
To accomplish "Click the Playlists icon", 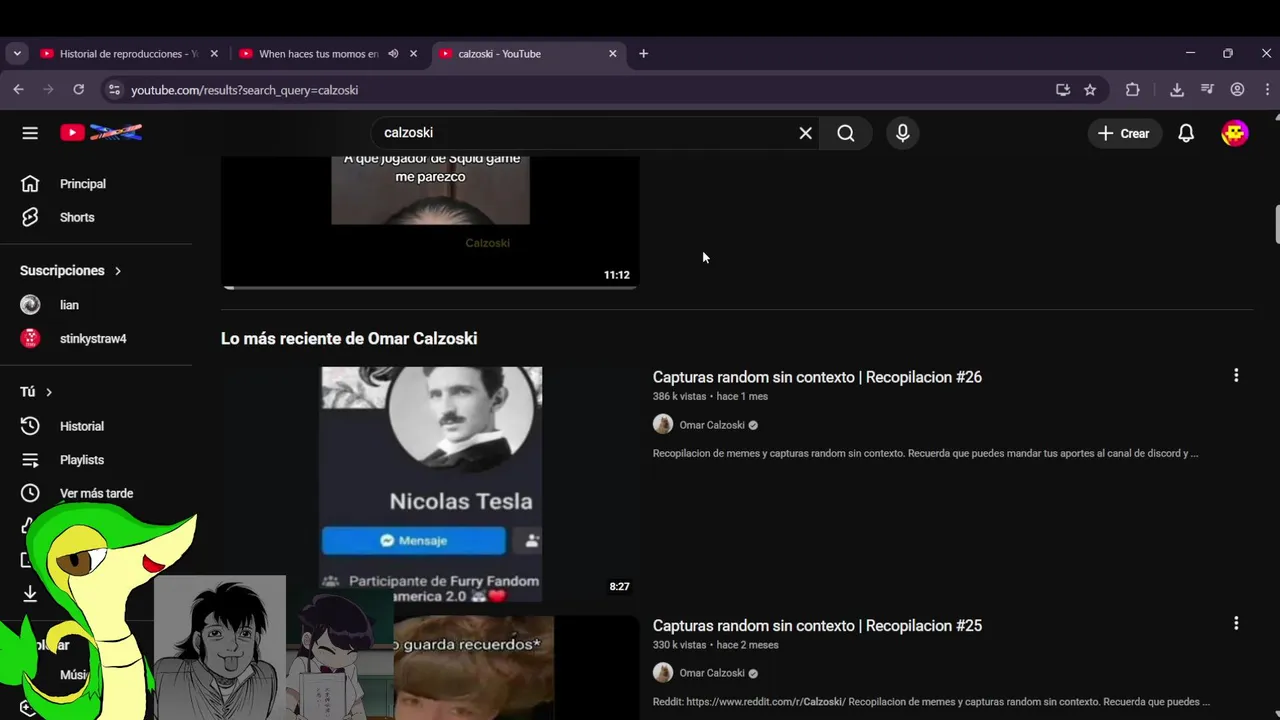I will [30, 460].
